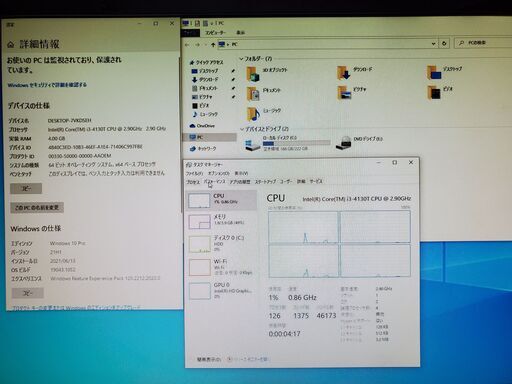This screenshot has width=512, height=384.
Task: Open the address bar history dropdown
Action: (x=433, y=44)
